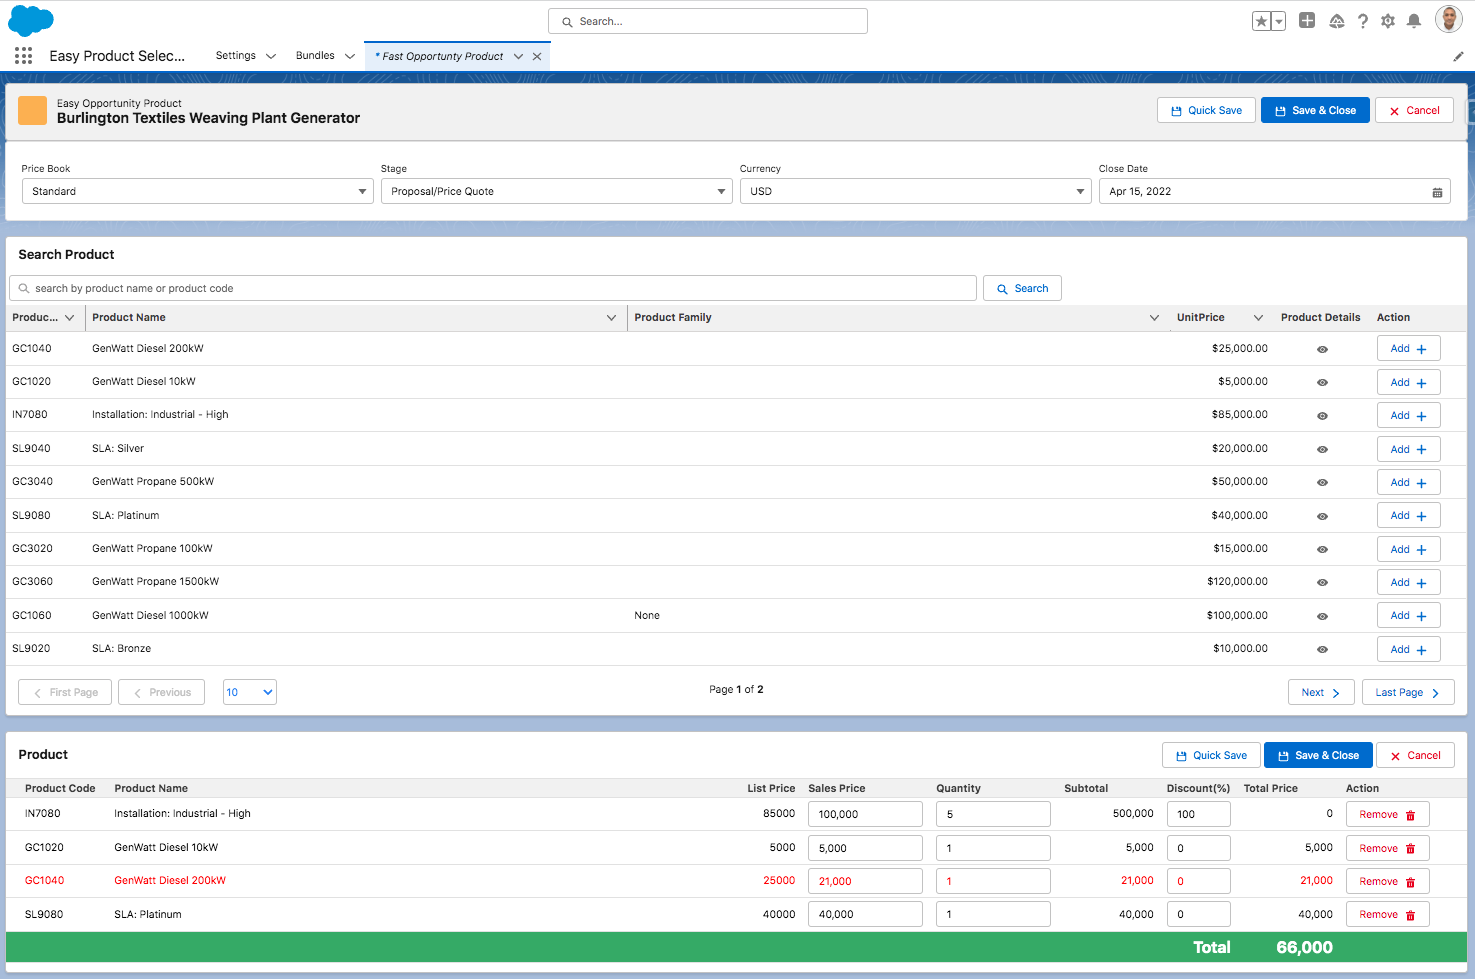The image size is (1475, 979).
Task: Remove GenWatt Diesel 200kW line item
Action: pos(1387,881)
